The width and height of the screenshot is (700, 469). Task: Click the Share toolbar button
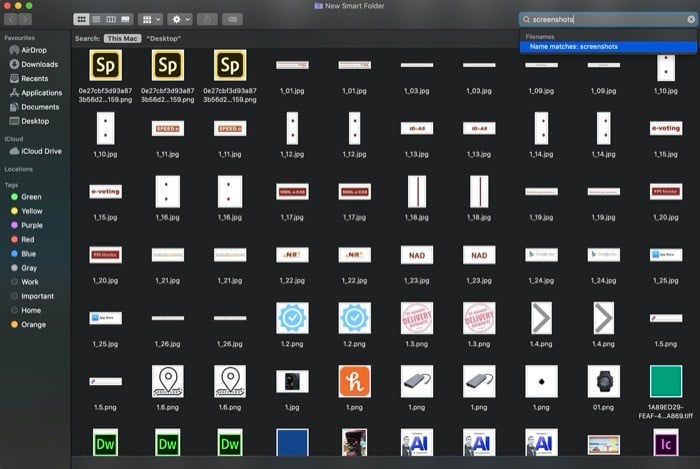(x=207, y=19)
